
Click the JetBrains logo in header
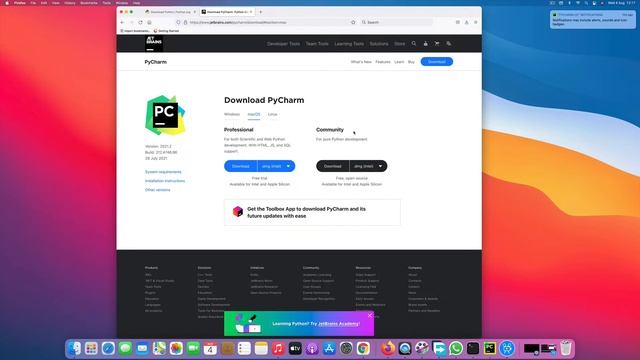point(154,43)
